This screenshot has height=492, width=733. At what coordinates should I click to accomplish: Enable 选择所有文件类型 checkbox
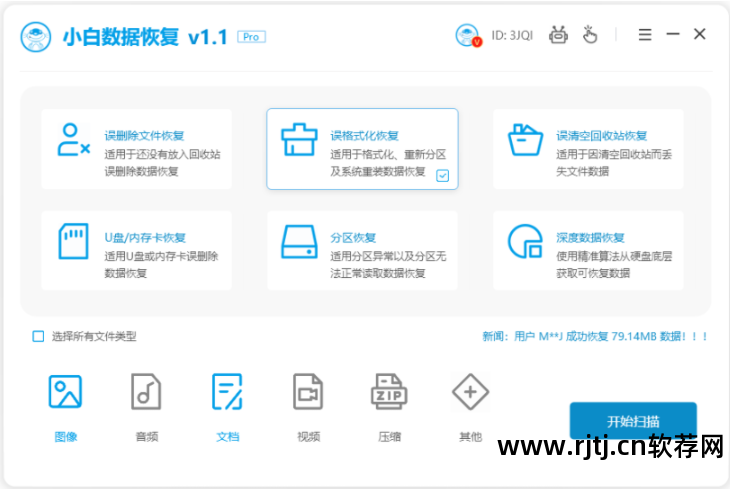[38, 336]
